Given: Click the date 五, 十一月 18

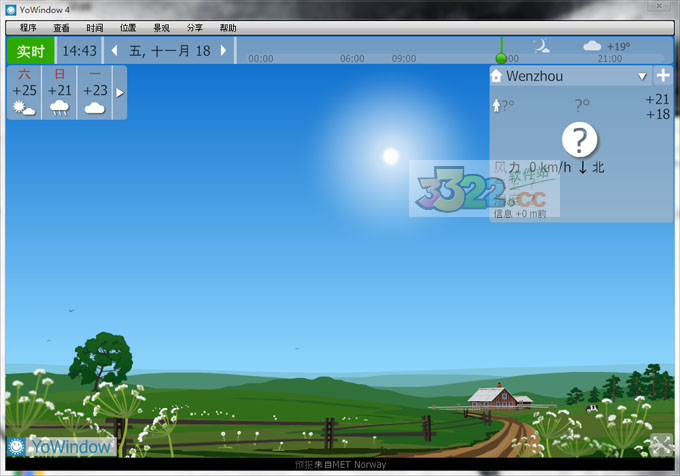Looking at the screenshot, I should tap(170, 51).
